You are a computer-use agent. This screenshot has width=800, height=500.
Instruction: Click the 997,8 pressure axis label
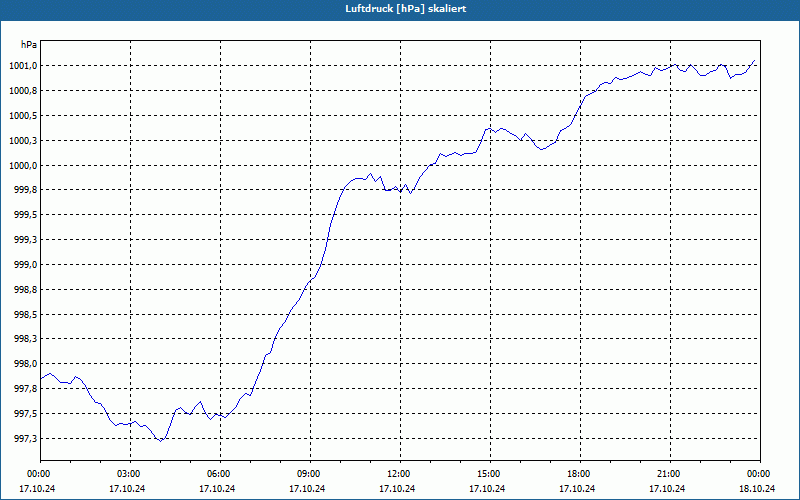coord(25,389)
